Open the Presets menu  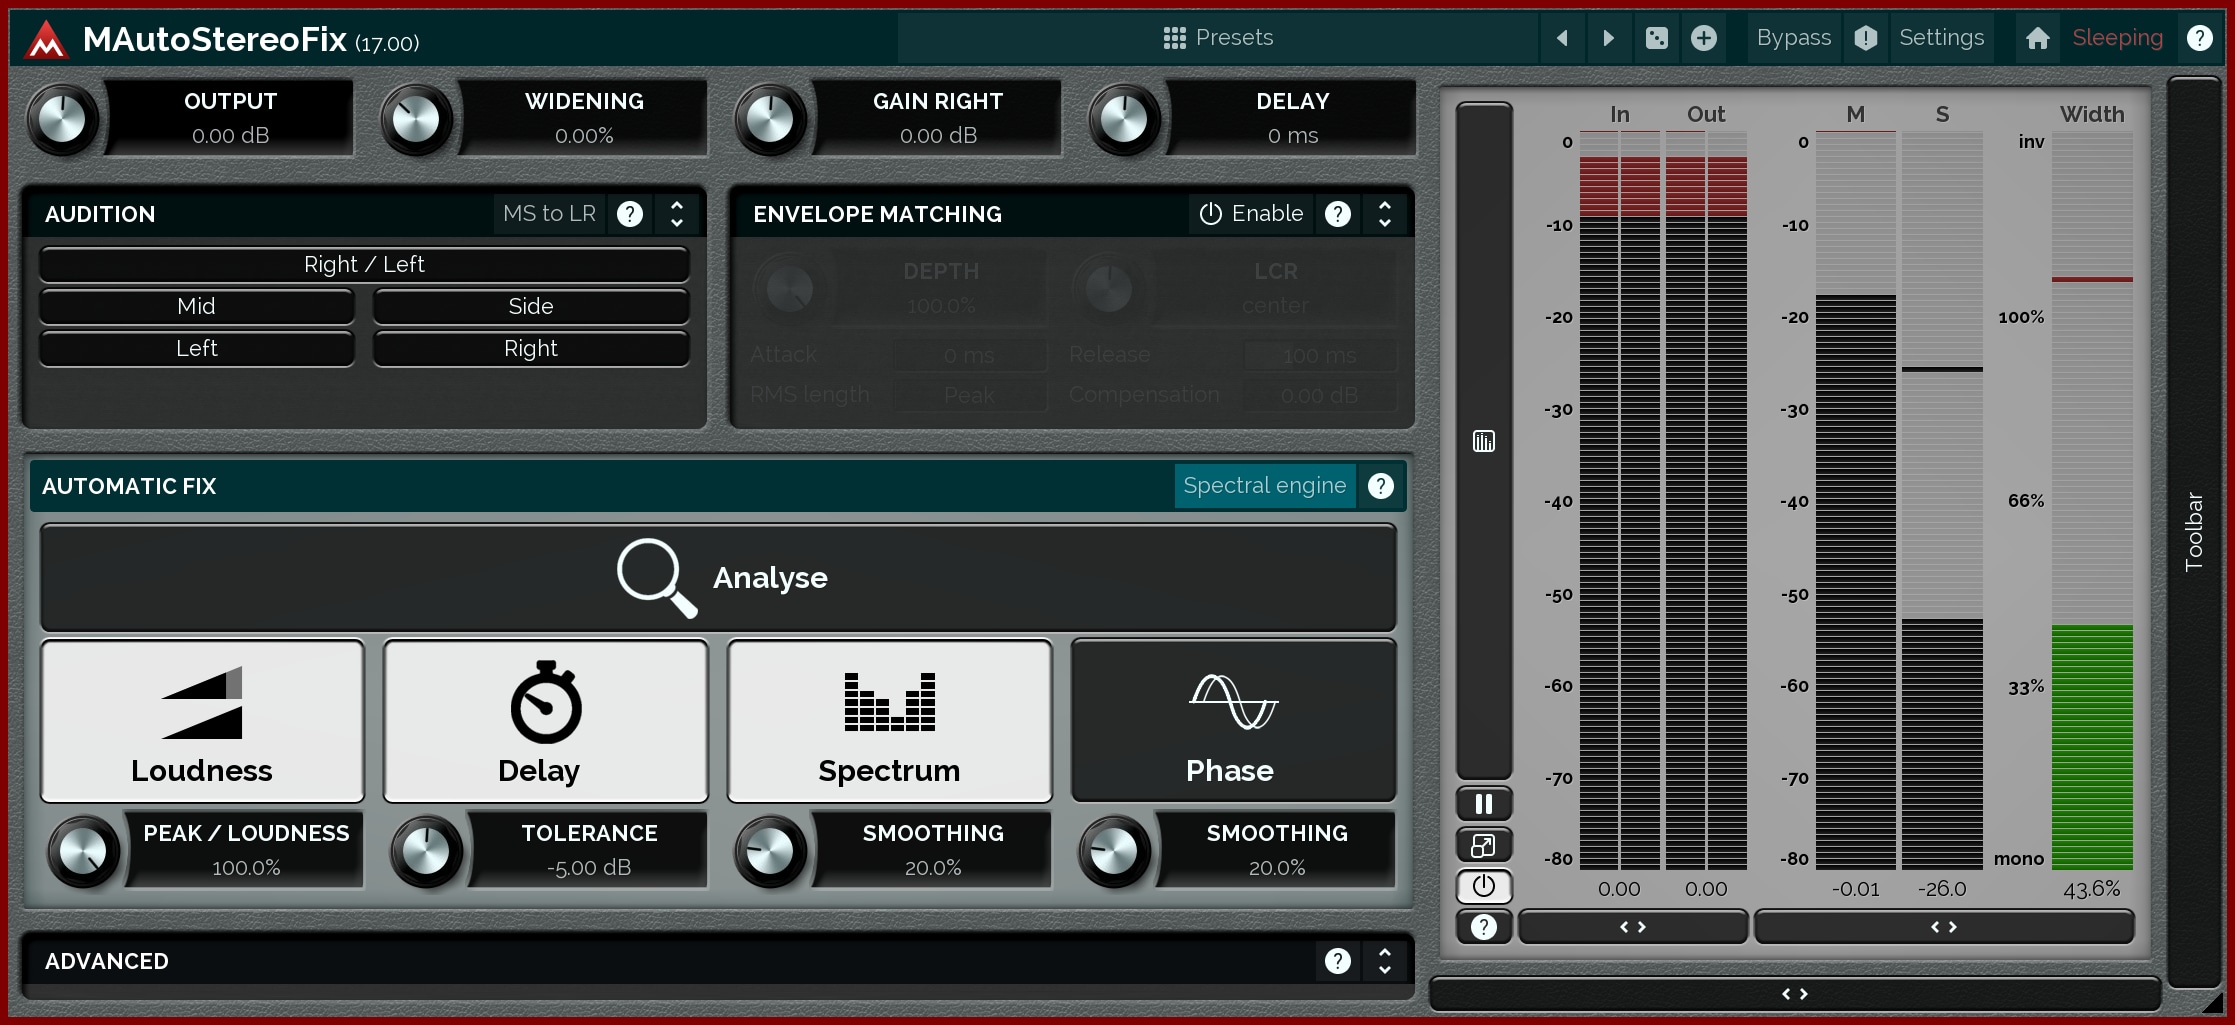[x=1218, y=38]
